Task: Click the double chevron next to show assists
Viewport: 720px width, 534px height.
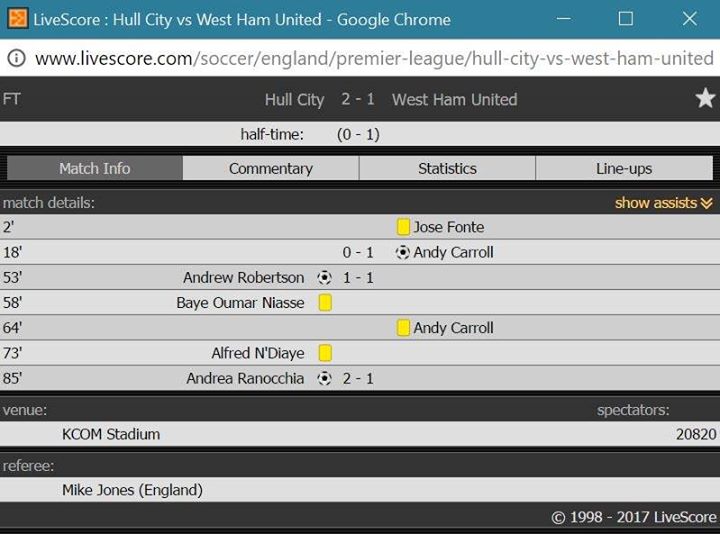Action: (707, 203)
